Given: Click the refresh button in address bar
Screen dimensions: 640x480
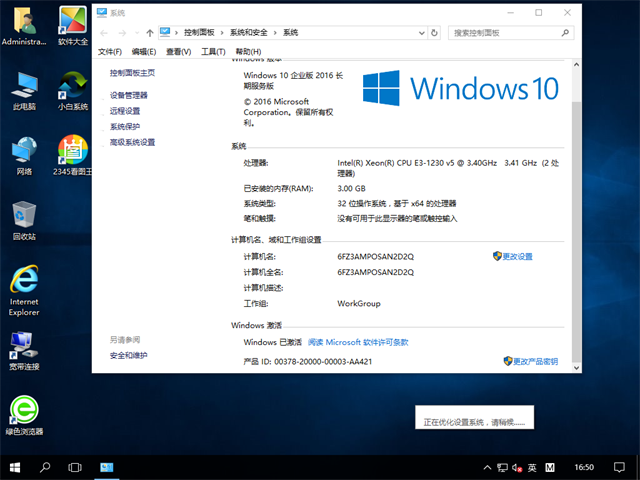Looking at the screenshot, I should click(x=440, y=32).
